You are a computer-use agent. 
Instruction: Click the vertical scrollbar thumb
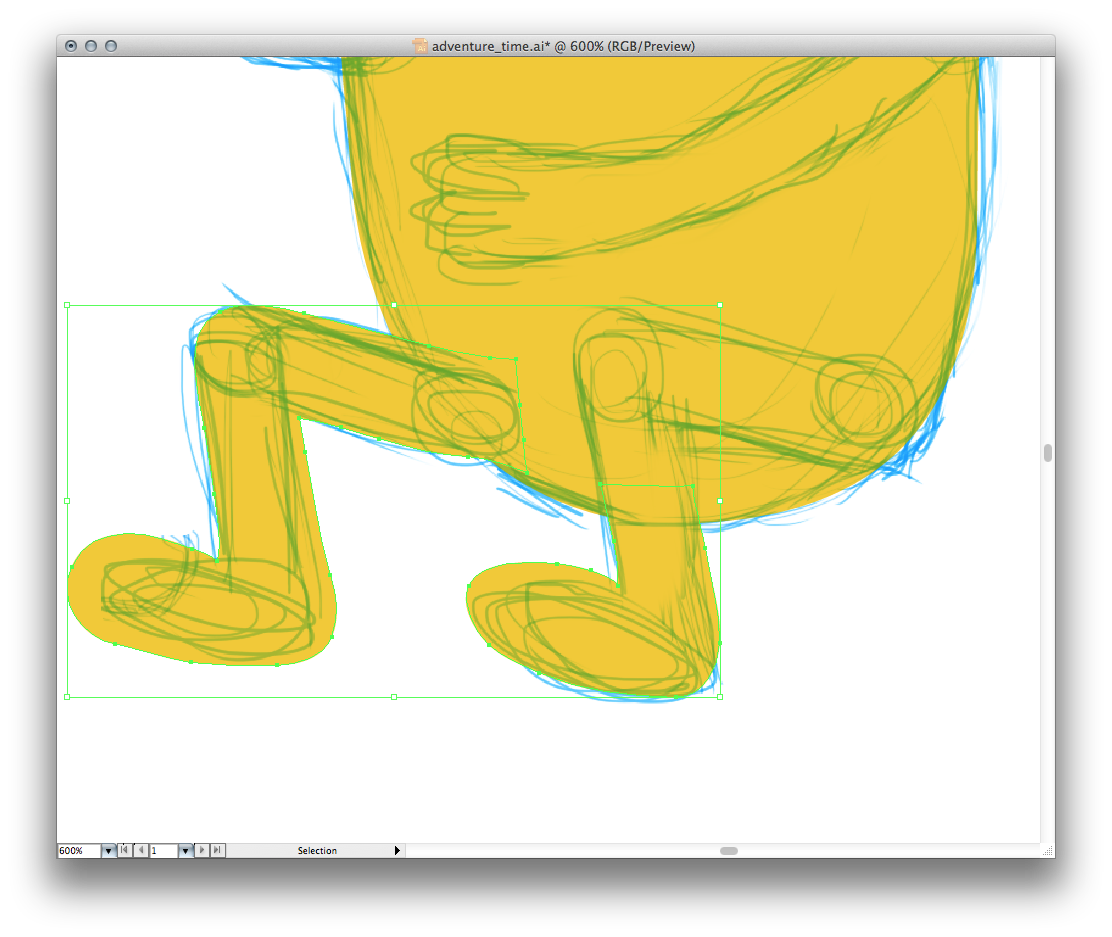tap(1047, 453)
